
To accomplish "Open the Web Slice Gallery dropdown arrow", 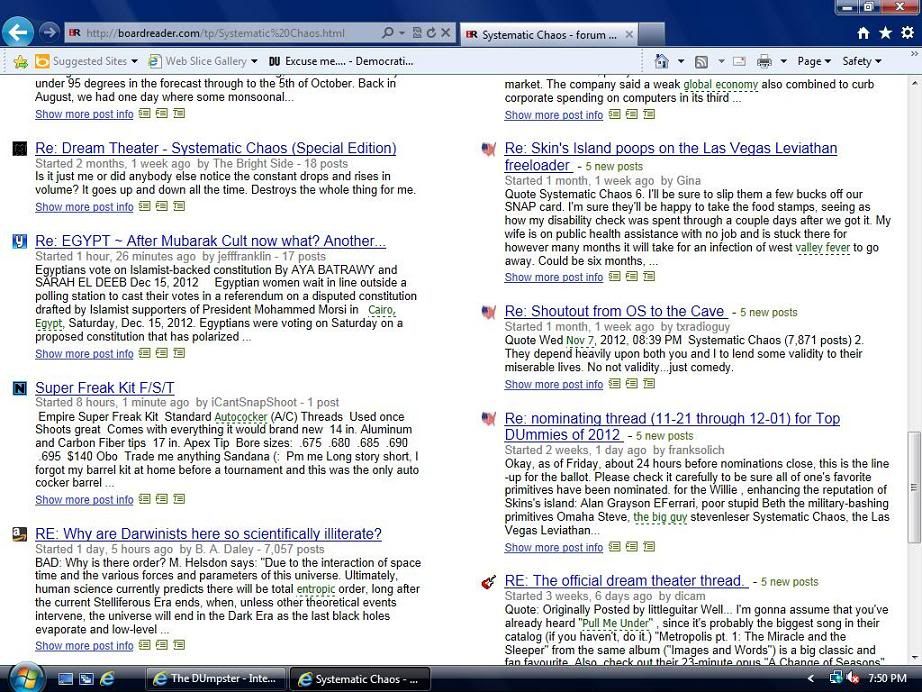I will tap(254, 61).
